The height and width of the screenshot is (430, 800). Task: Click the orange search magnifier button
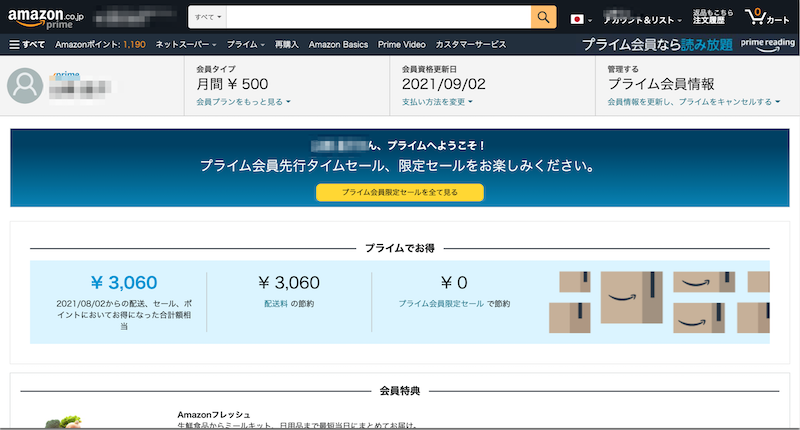pos(543,17)
